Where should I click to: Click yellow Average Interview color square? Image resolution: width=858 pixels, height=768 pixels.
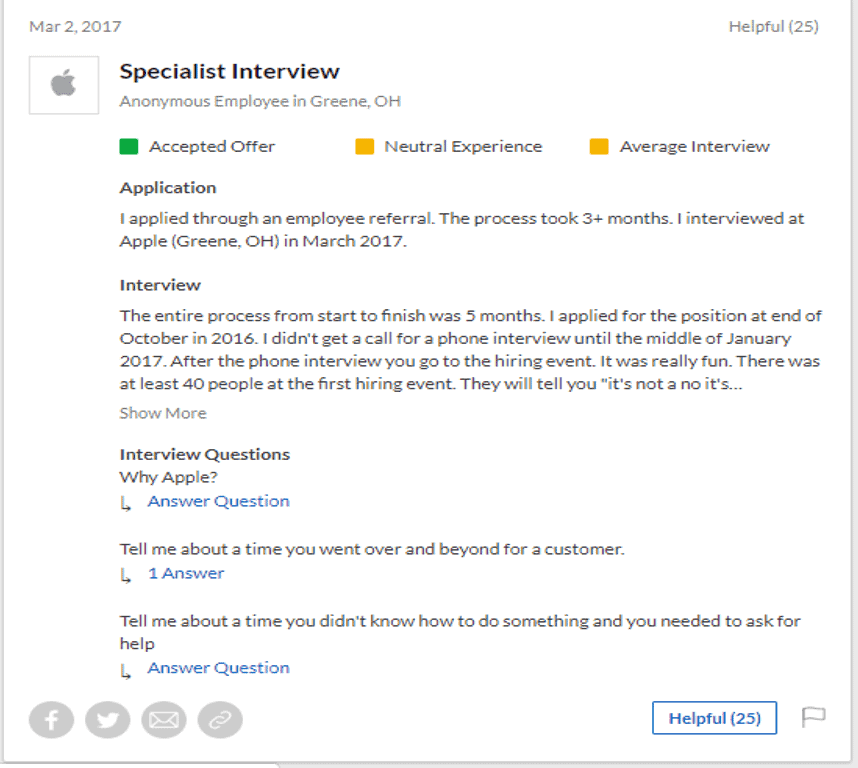[x=599, y=147]
